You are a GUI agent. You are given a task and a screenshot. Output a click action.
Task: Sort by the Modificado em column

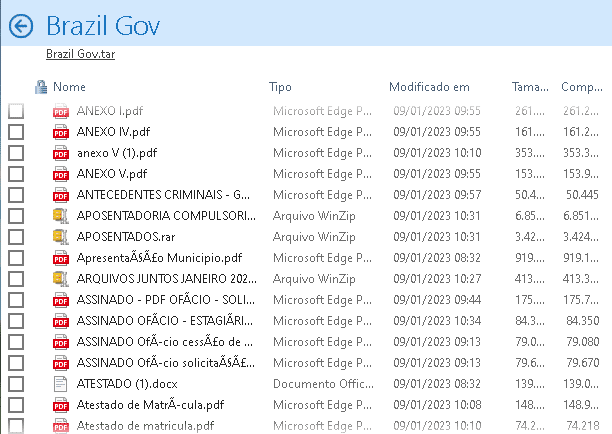(429, 87)
